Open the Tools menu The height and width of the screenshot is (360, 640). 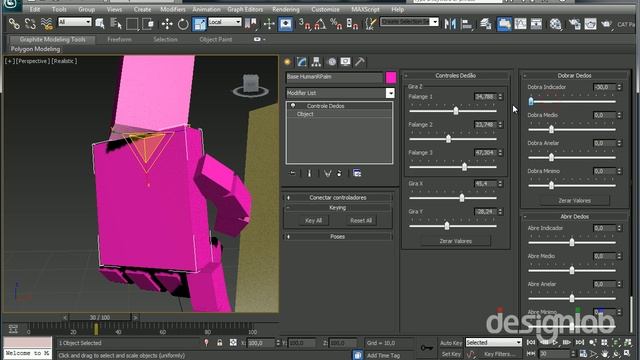pos(59,9)
